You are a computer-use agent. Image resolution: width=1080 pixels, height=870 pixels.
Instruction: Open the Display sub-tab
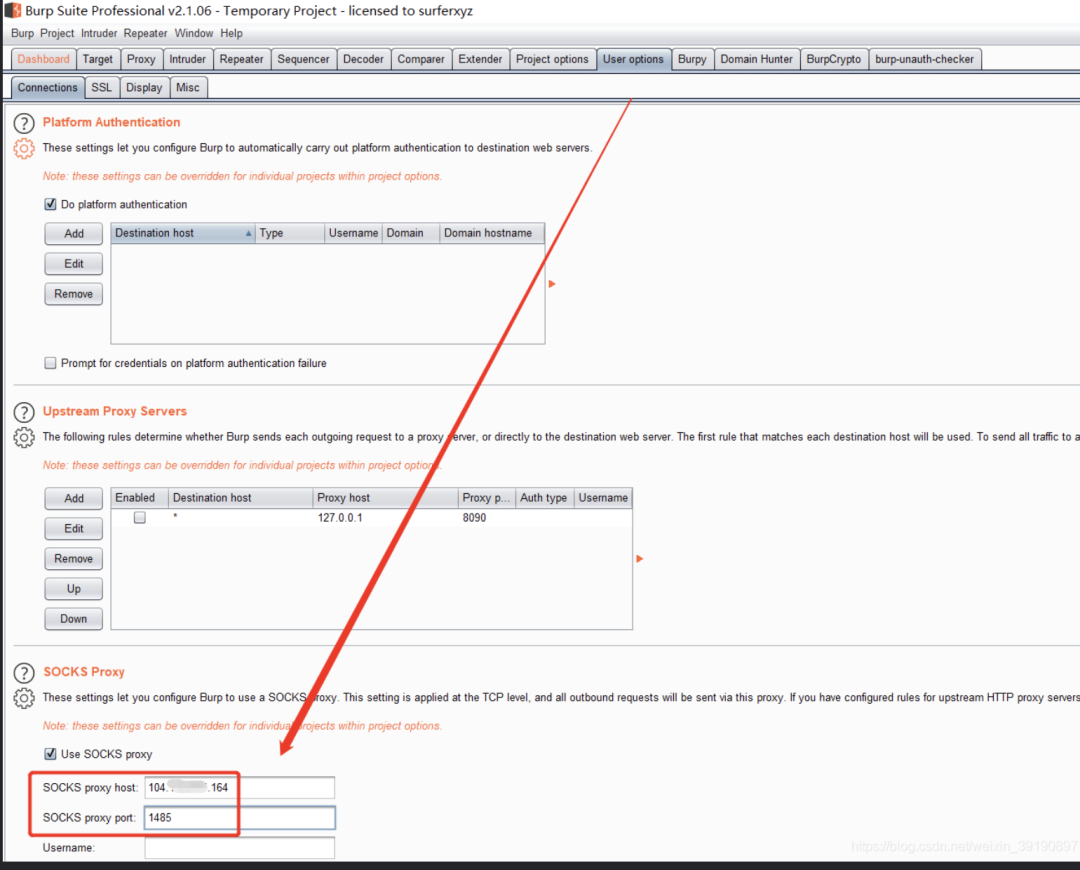[144, 87]
